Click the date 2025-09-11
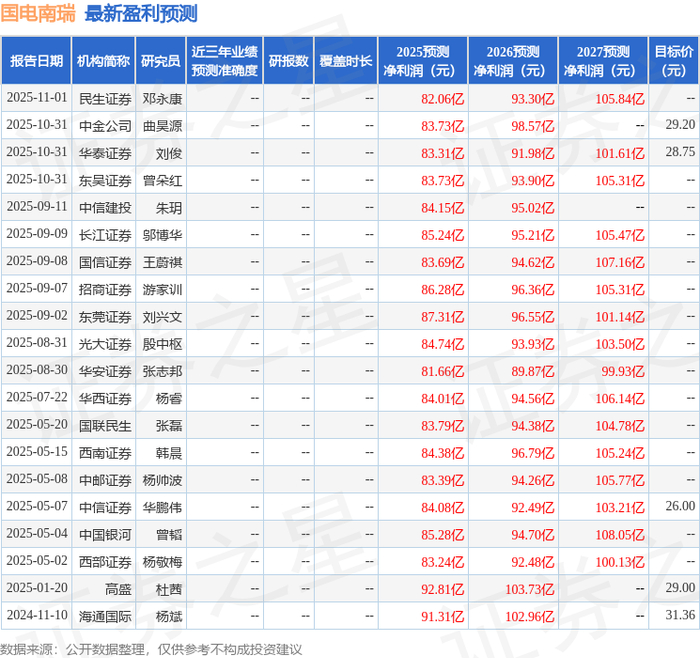This screenshot has height=658, width=700. 37,207
